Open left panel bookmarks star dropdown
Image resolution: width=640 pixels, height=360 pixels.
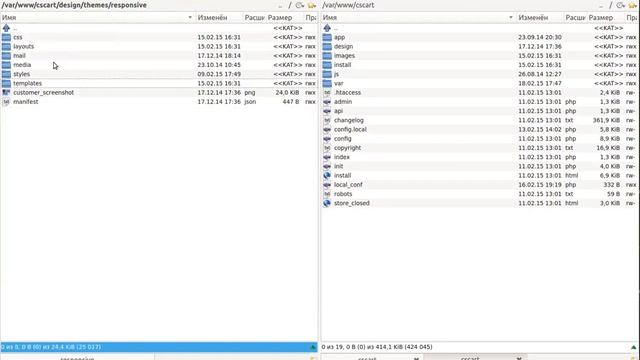click(312, 5)
